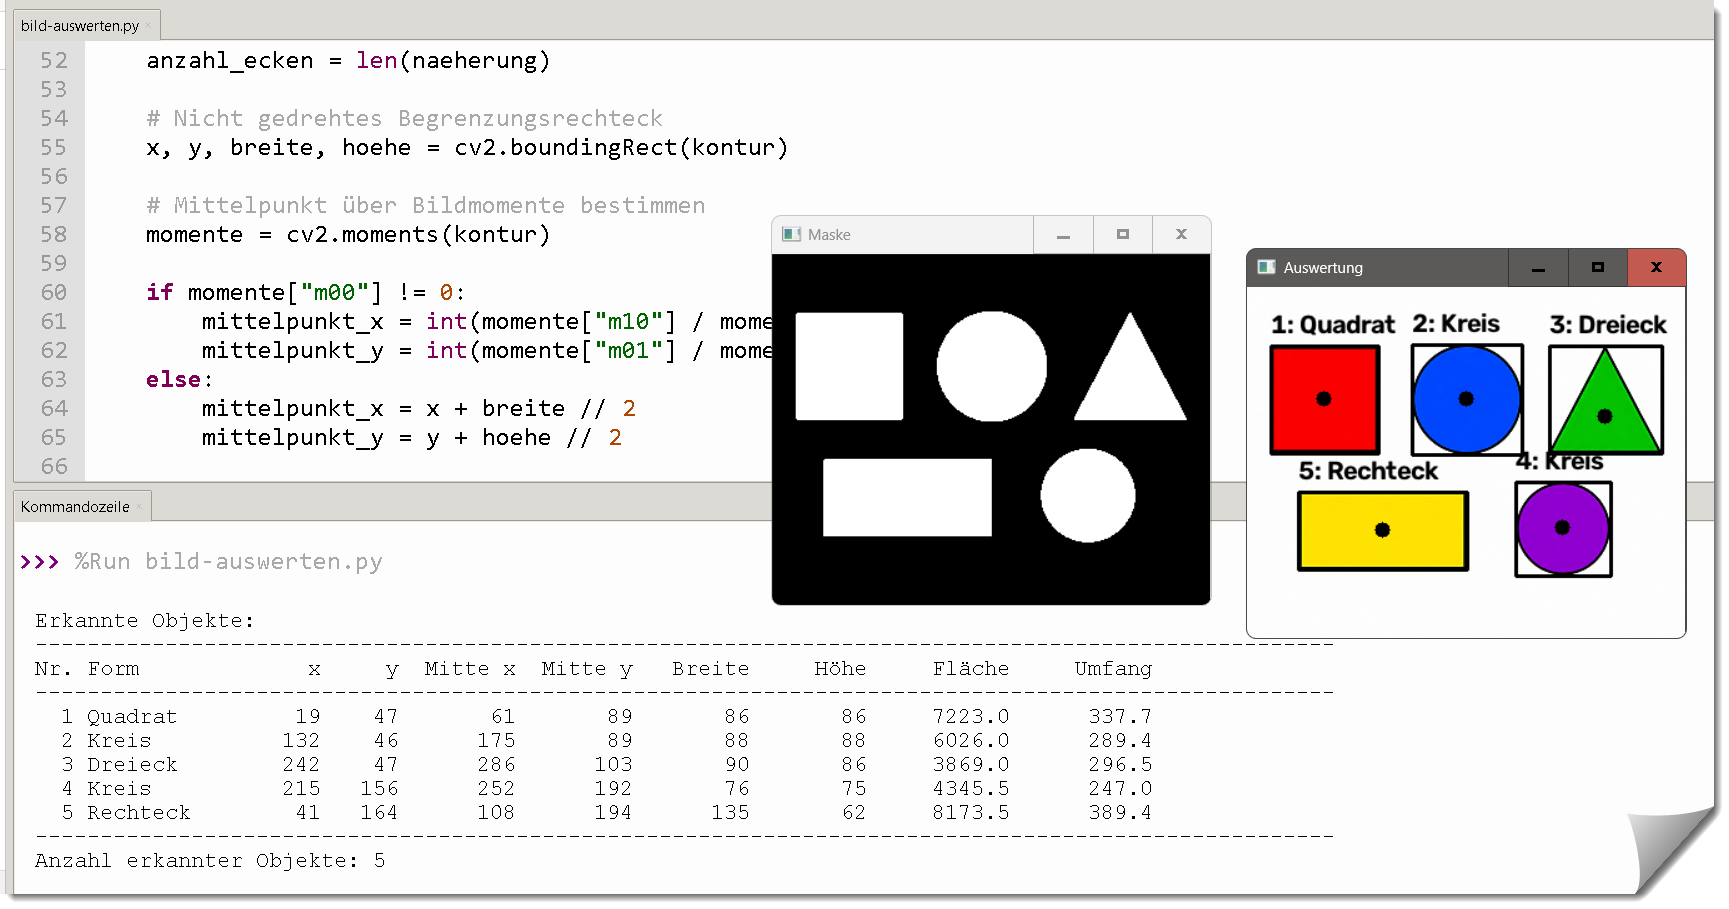Click line number 55 in gutter
Image resolution: width=1729 pixels, height=909 pixels.
pos(54,148)
